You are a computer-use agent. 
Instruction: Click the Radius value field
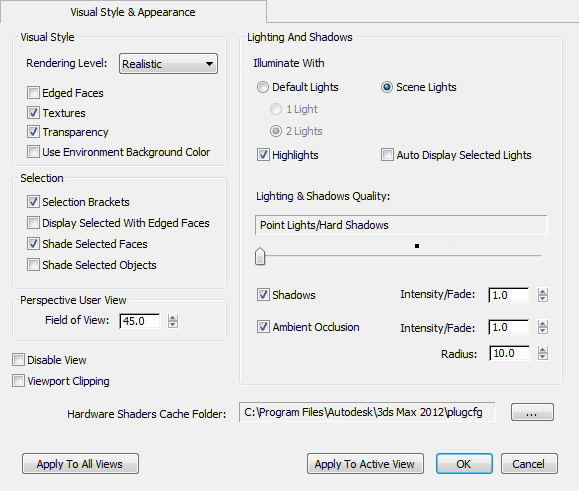click(x=510, y=353)
